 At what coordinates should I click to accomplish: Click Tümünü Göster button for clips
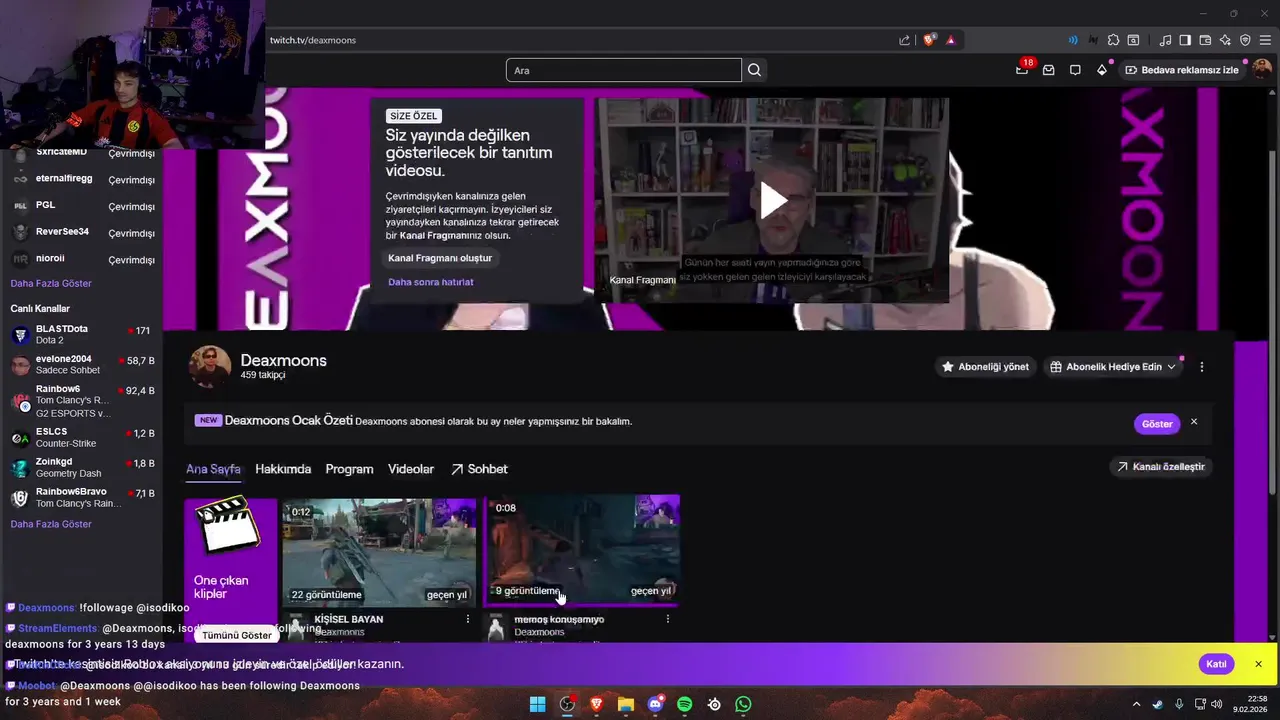click(x=237, y=635)
